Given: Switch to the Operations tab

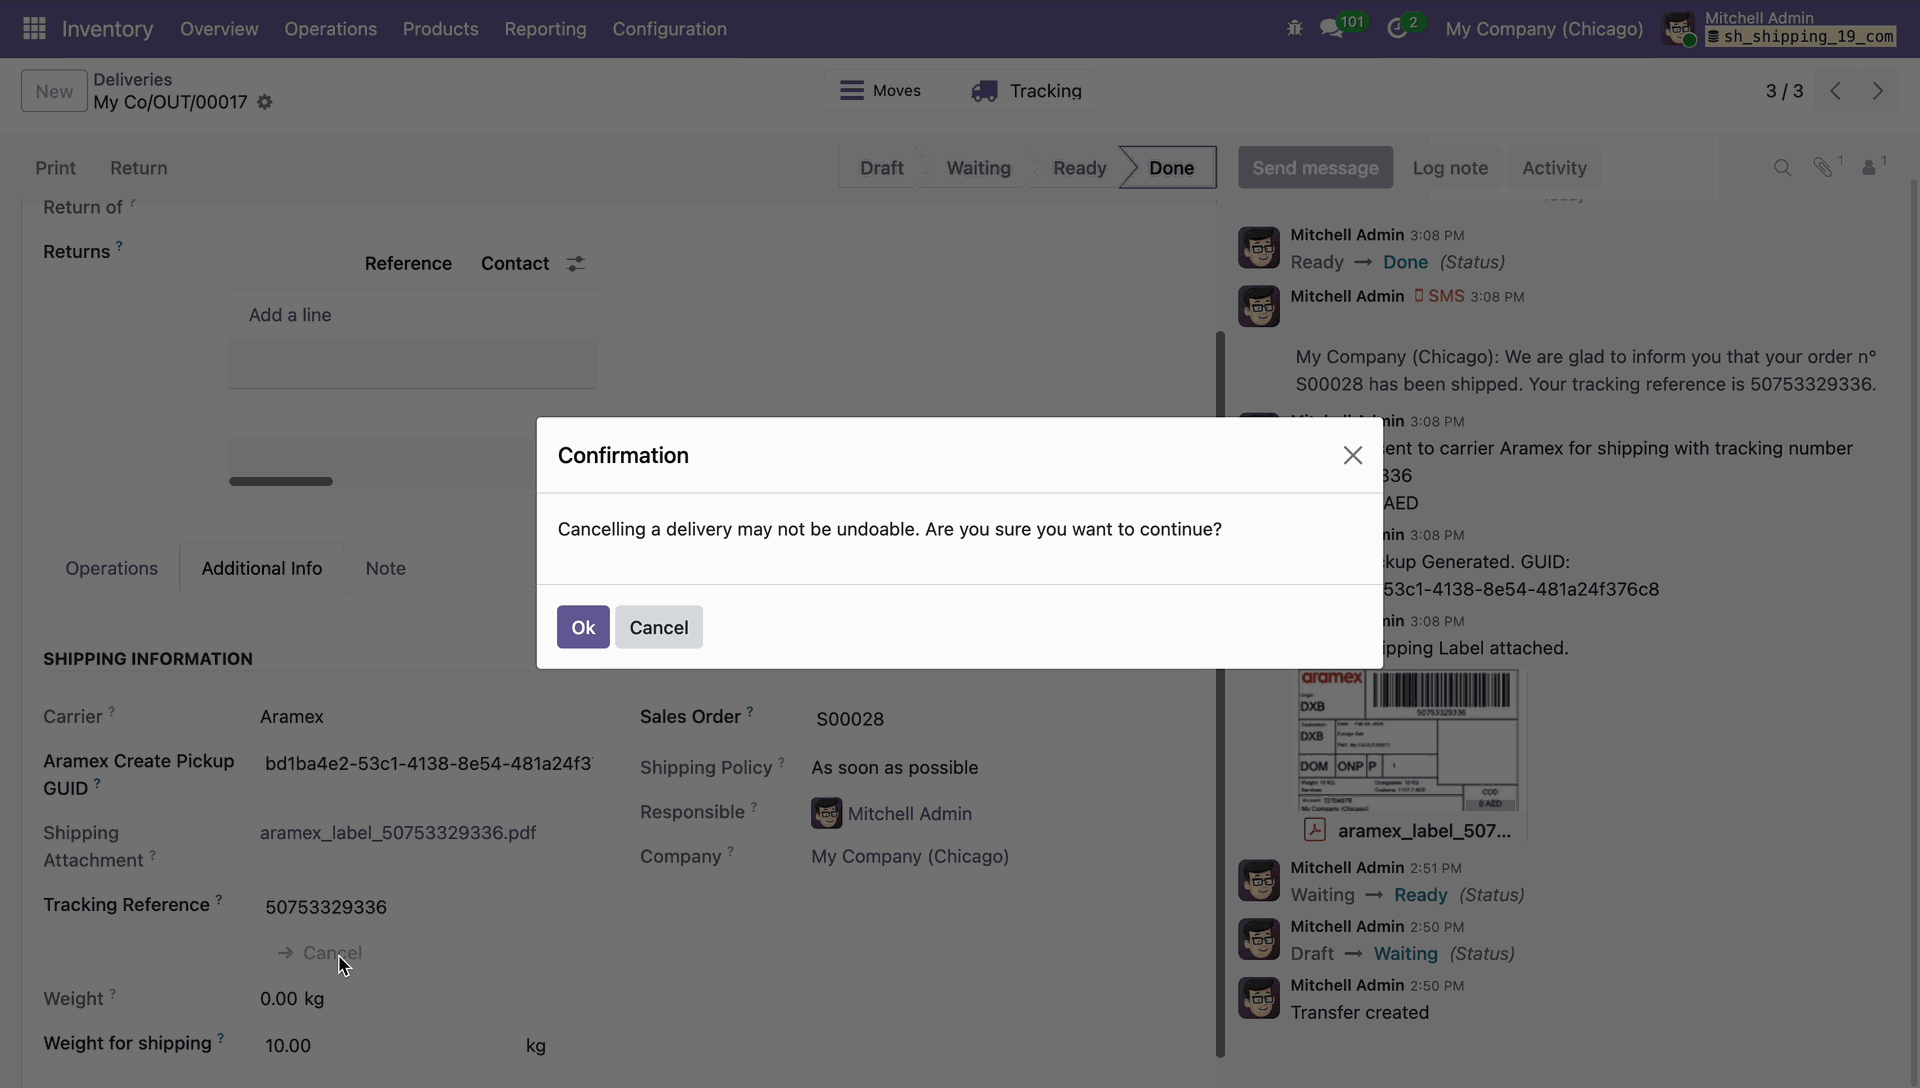Looking at the screenshot, I should pos(111,568).
